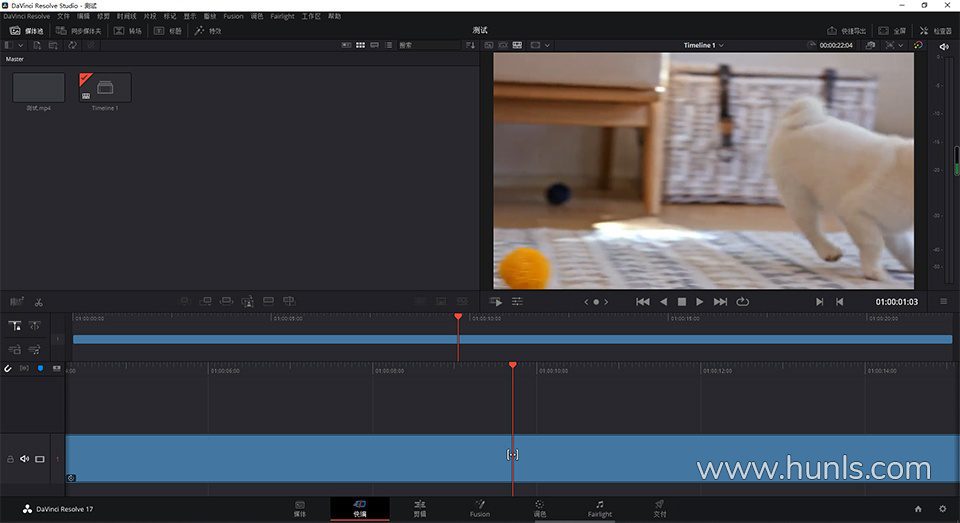Click the blue marker flag icon
Viewport: 960px width, 523px height.
tap(40, 369)
